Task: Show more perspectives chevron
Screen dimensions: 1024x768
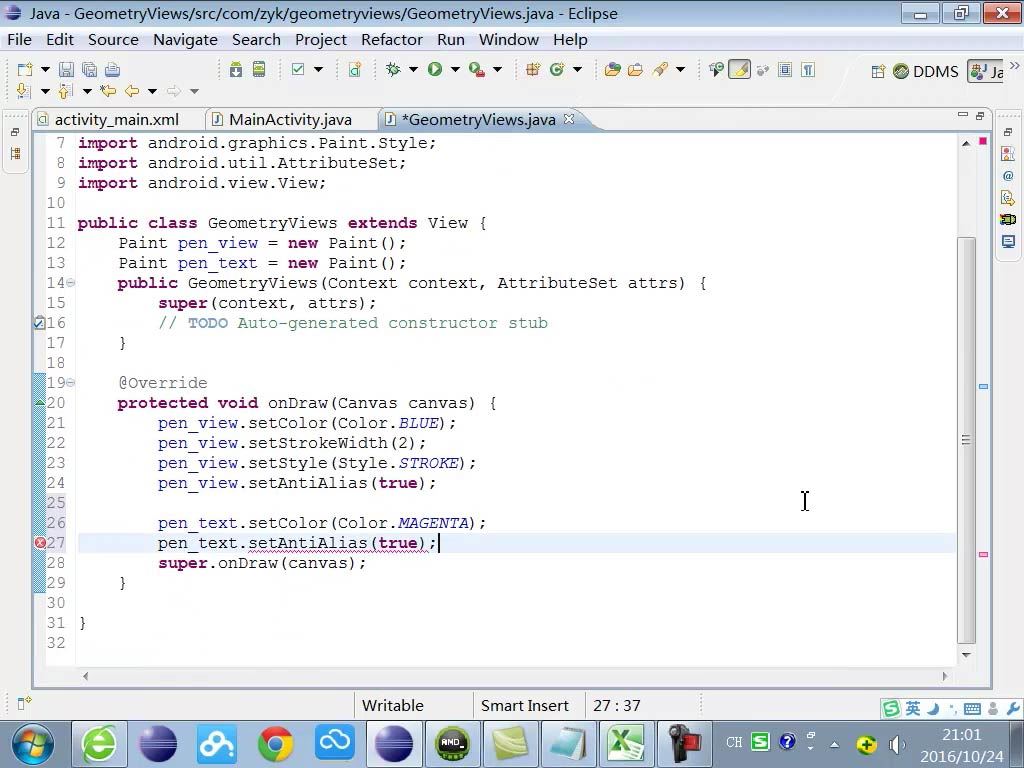Action: [1014, 66]
